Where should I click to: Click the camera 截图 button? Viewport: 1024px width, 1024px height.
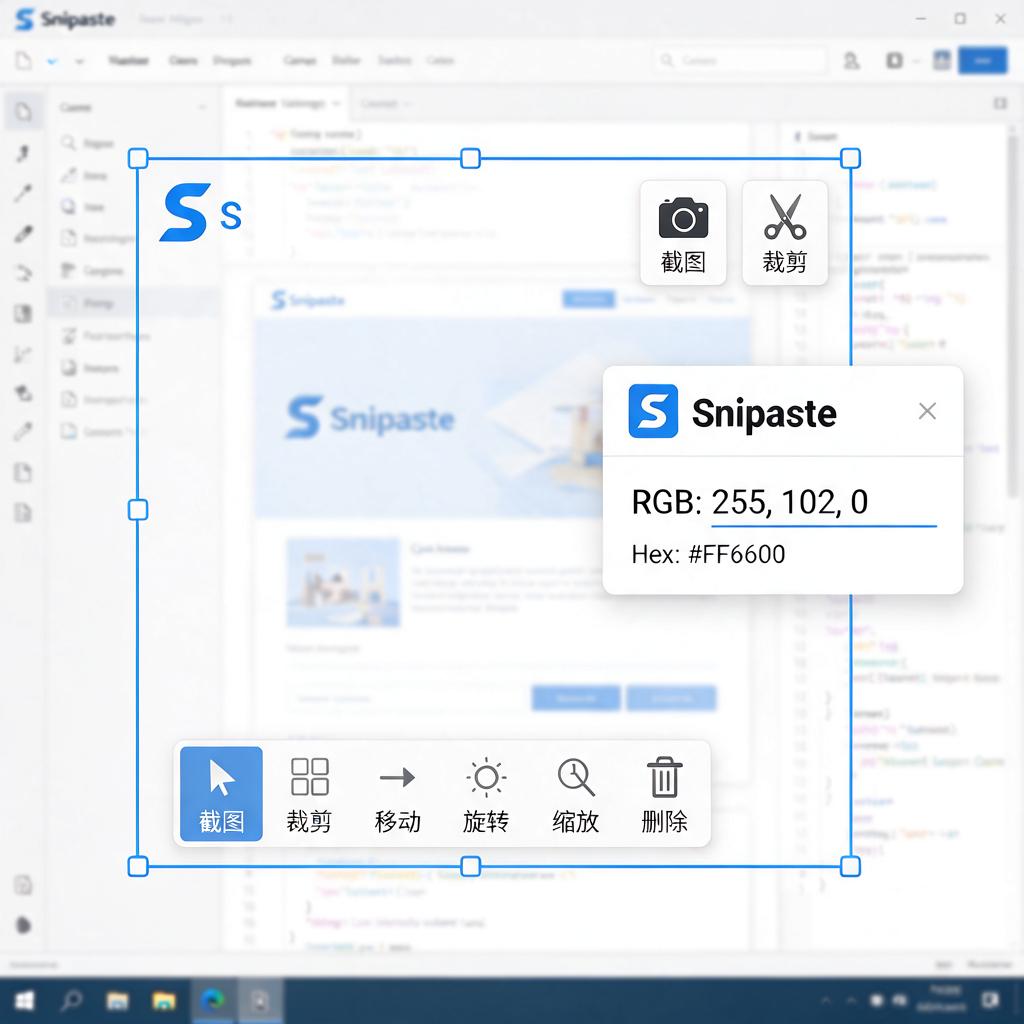point(683,233)
